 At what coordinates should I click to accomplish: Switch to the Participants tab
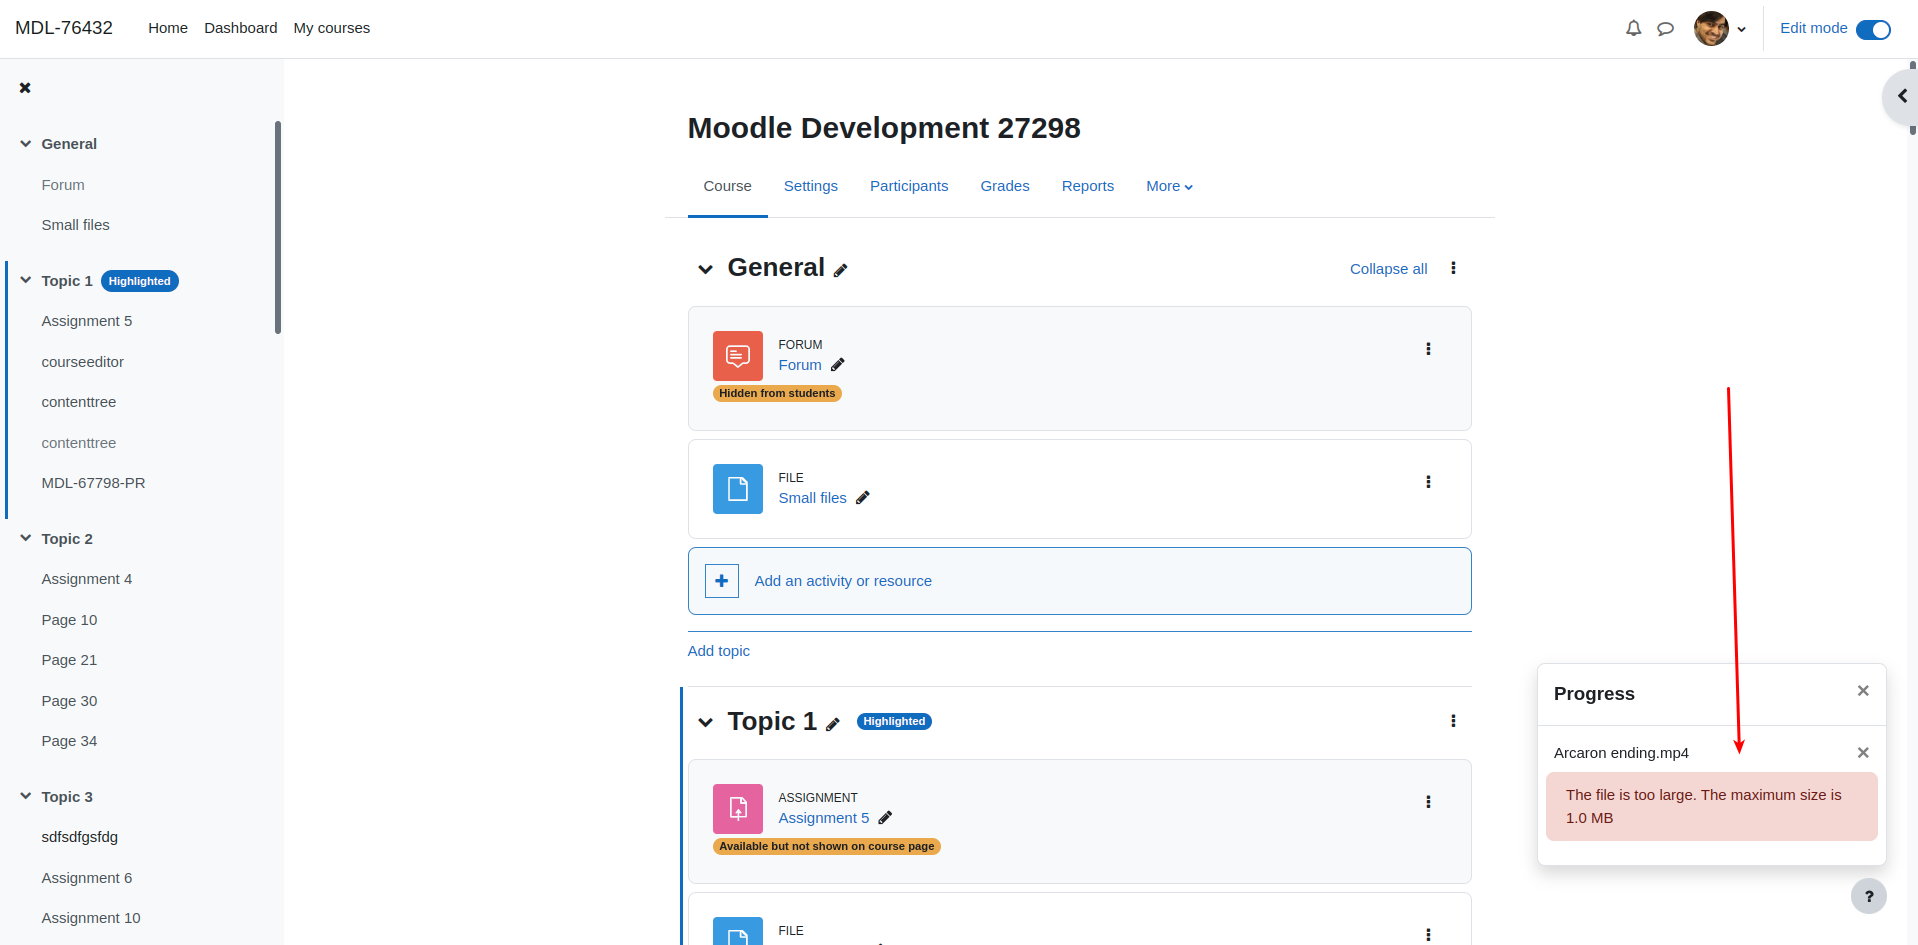point(909,186)
